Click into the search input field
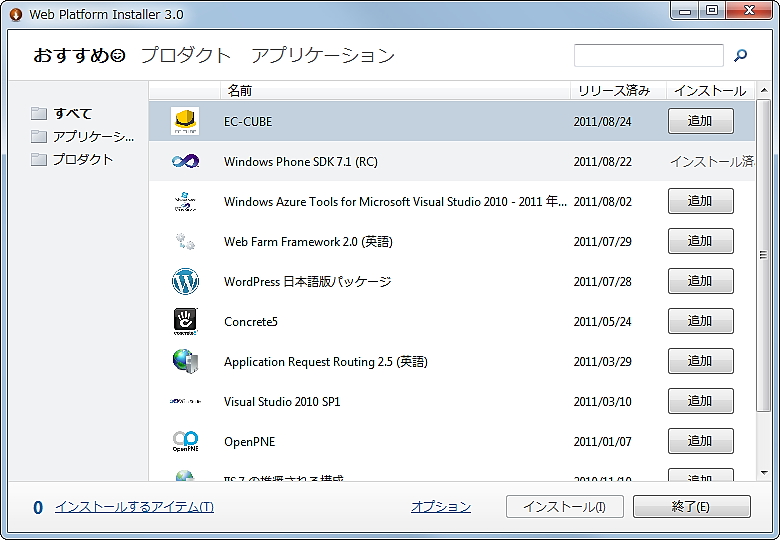780x540 pixels. [x=649, y=55]
